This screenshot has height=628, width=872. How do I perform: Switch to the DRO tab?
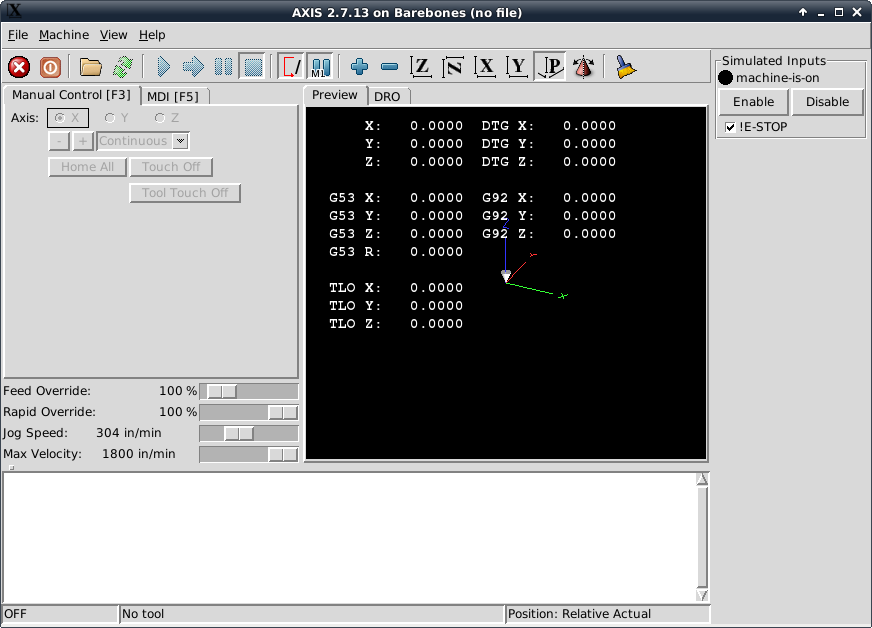387,96
